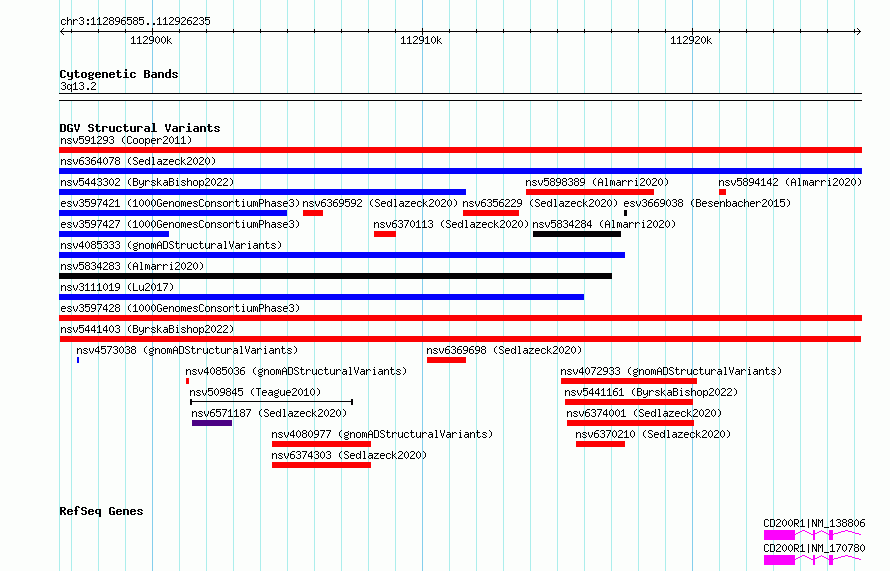Click the nsv5441403 red variant bar
Viewport: 890px width, 571px height.
[x=460, y=339]
